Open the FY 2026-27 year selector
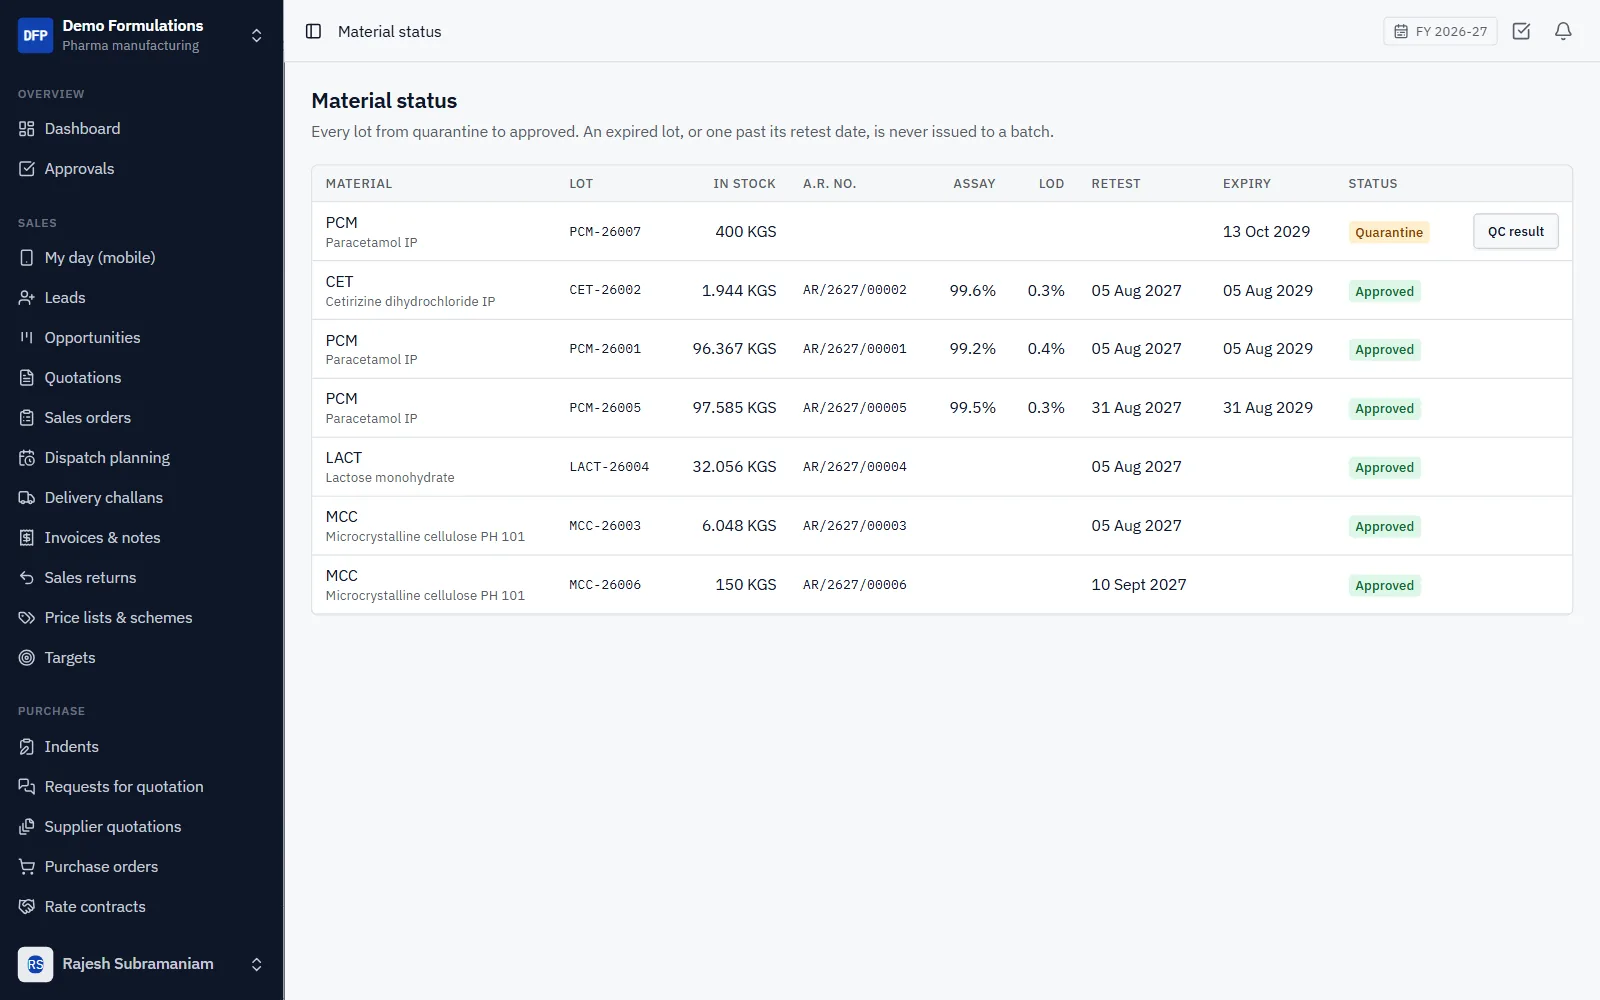 [x=1440, y=31]
